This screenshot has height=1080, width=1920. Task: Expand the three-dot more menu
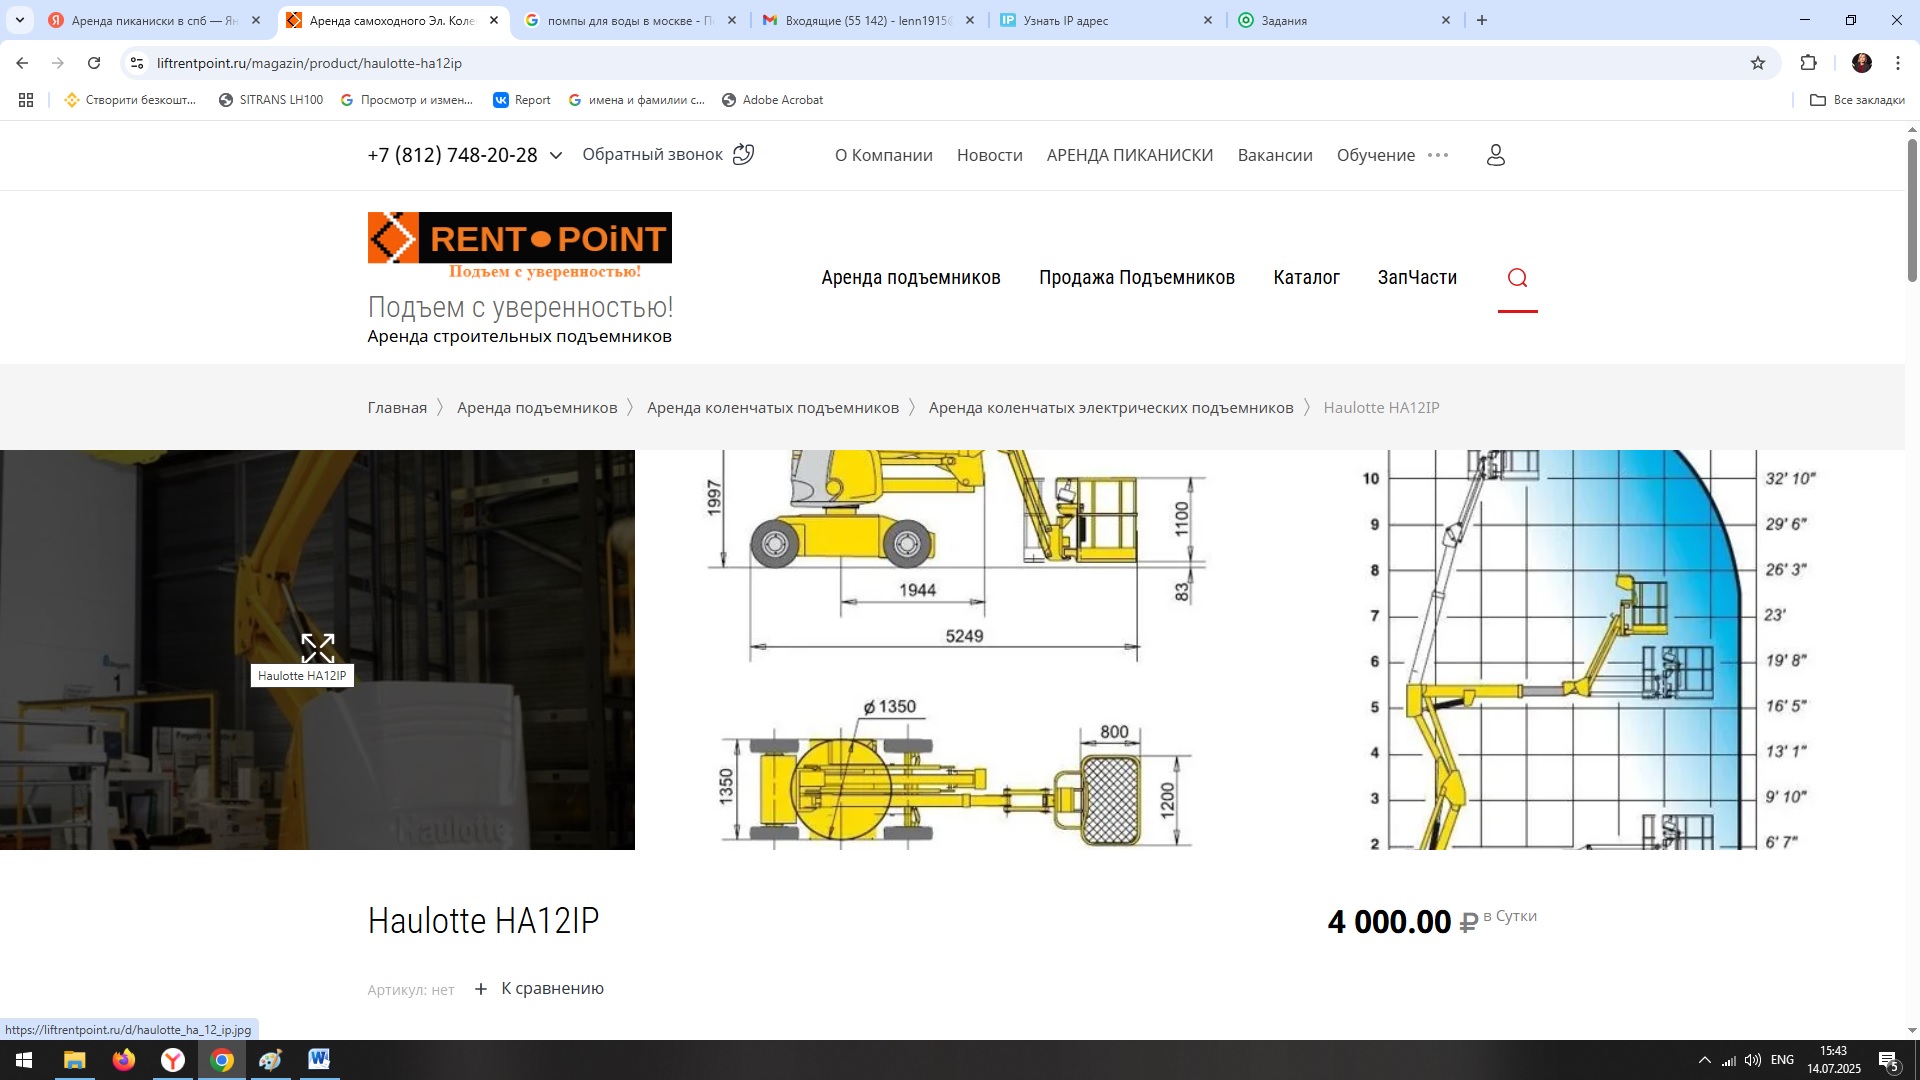click(1438, 155)
